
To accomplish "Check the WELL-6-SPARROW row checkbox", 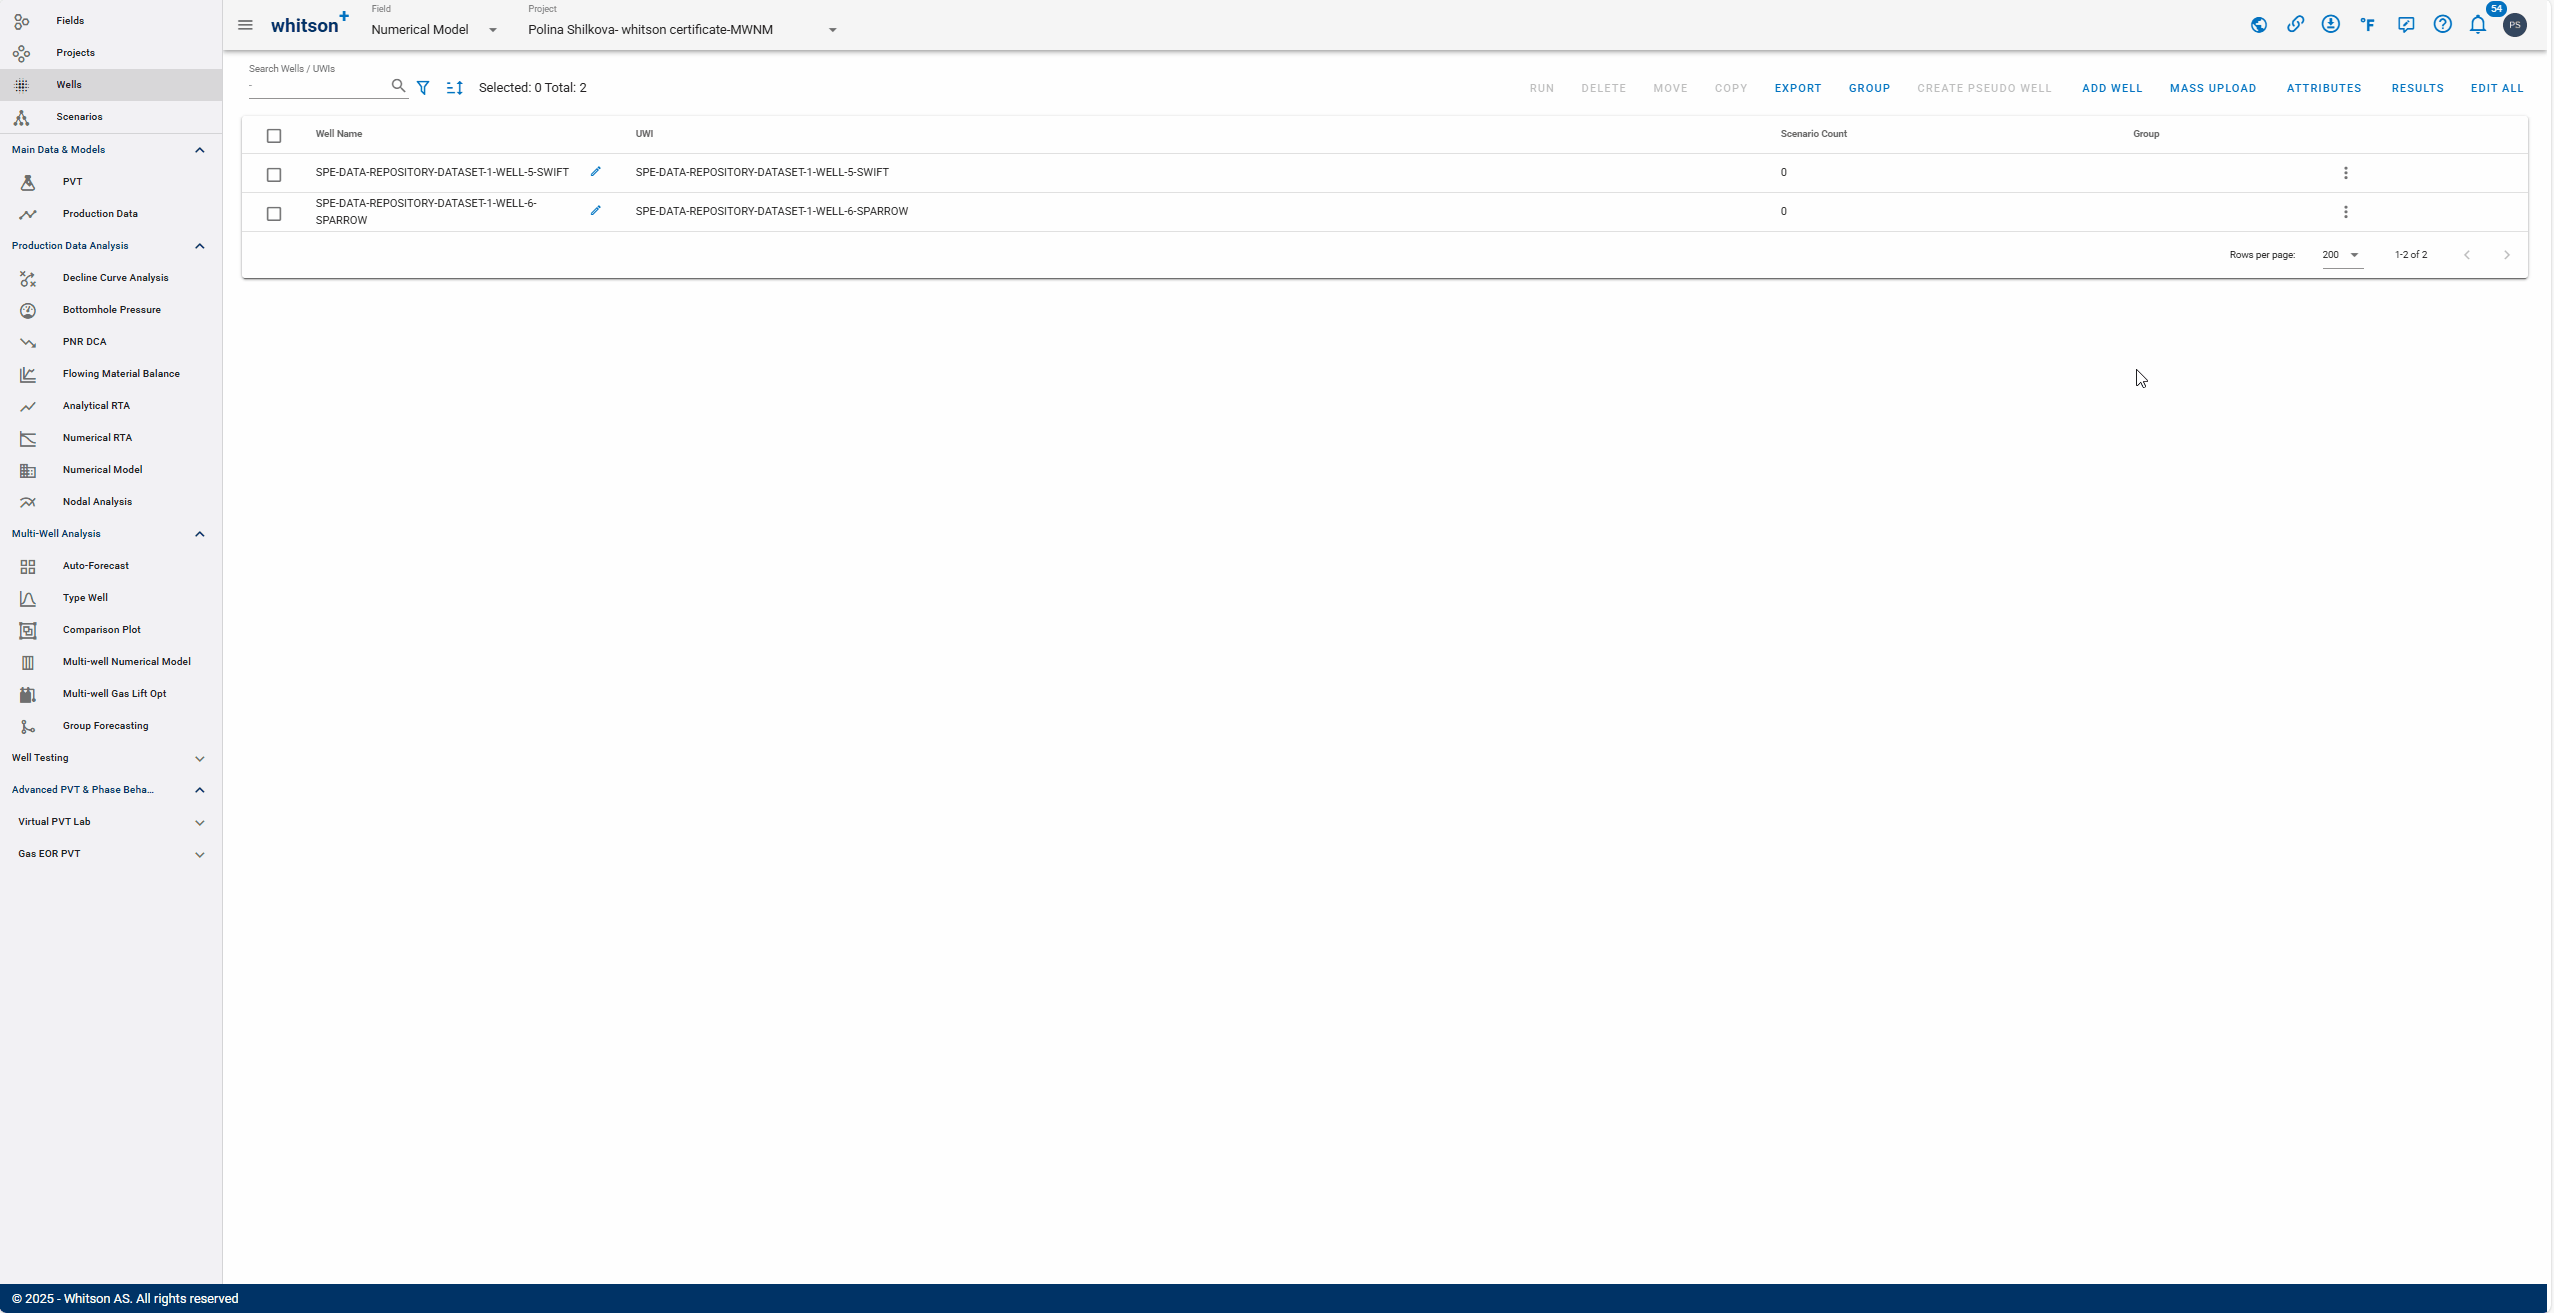I will [274, 214].
